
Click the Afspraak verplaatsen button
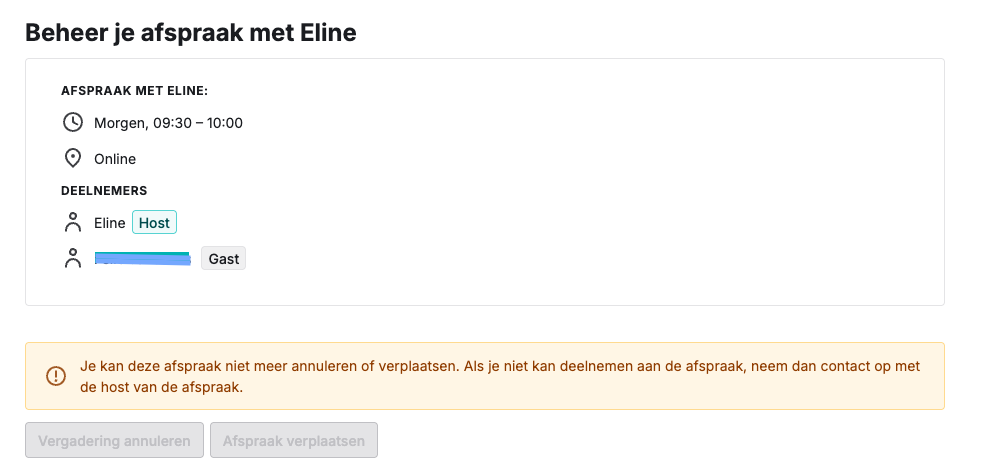(294, 440)
